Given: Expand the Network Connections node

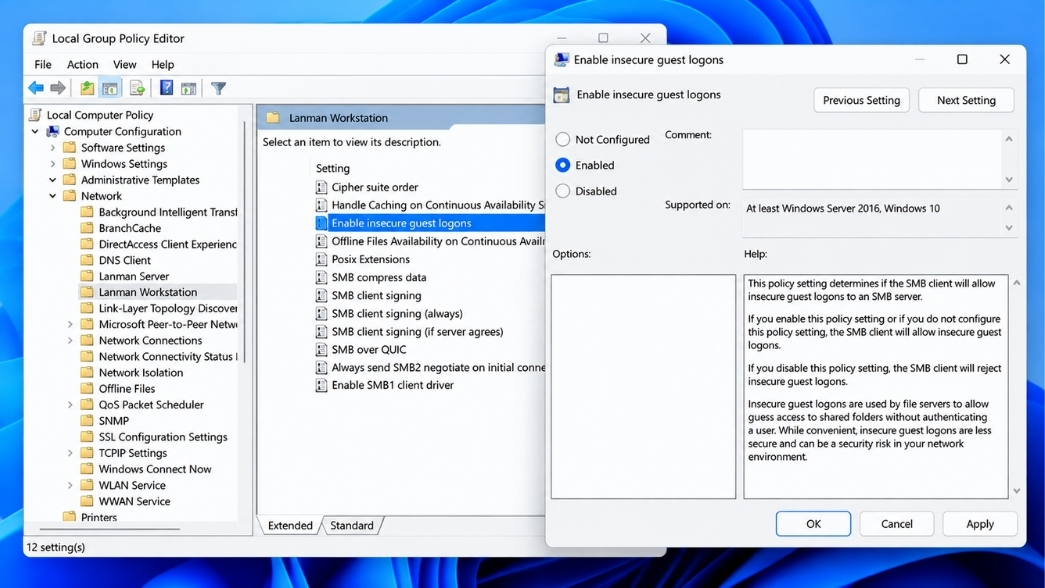Looking at the screenshot, I should point(70,340).
